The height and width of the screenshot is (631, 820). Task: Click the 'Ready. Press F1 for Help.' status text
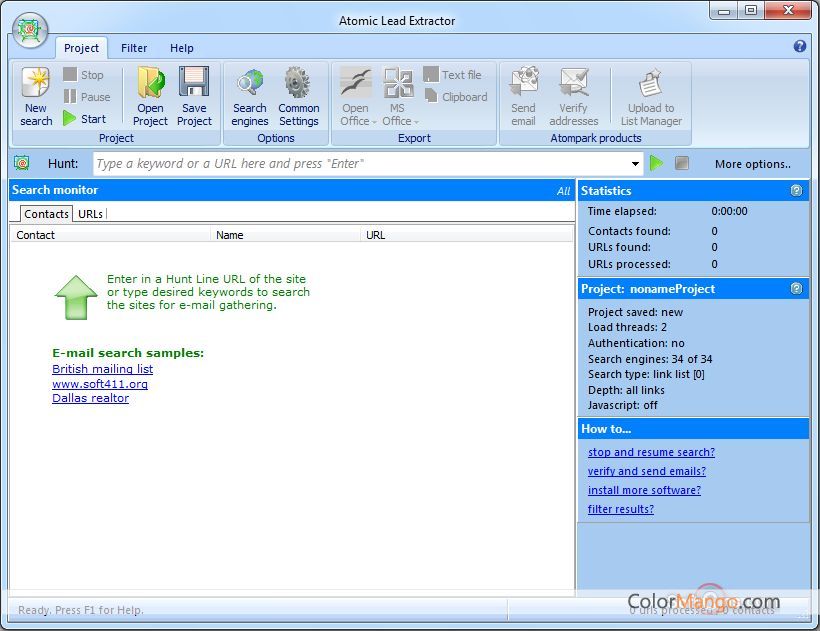tap(81, 610)
